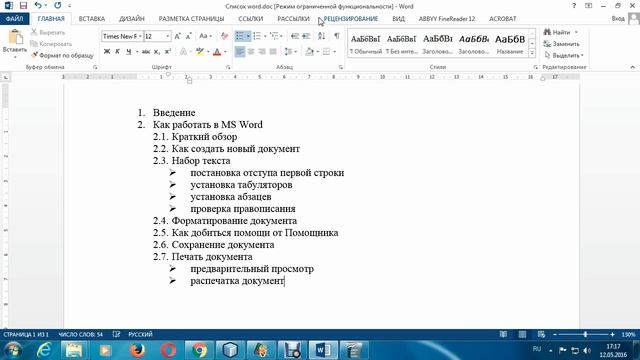
Task: Click the Вход sign-in link
Action: click(x=618, y=19)
